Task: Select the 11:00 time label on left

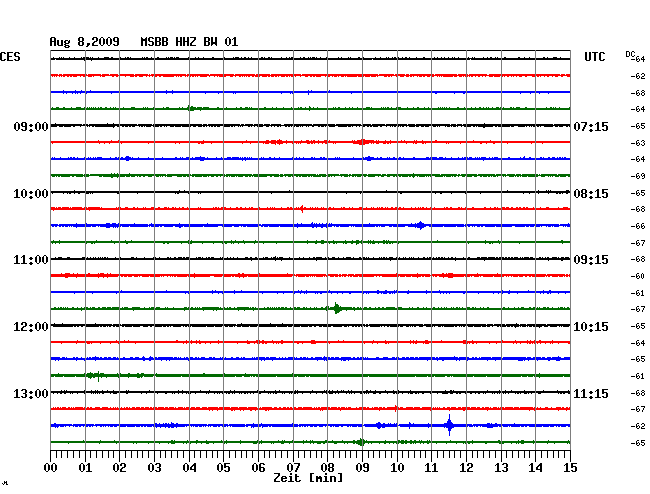Action: [31, 260]
